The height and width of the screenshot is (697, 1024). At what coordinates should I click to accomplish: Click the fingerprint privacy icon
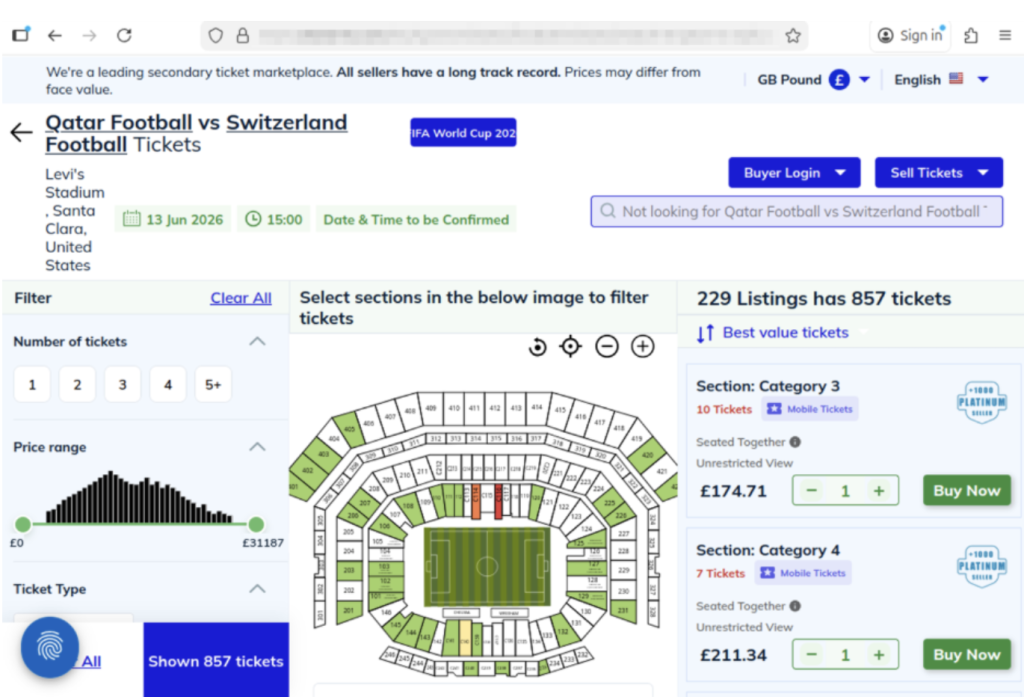click(49, 648)
